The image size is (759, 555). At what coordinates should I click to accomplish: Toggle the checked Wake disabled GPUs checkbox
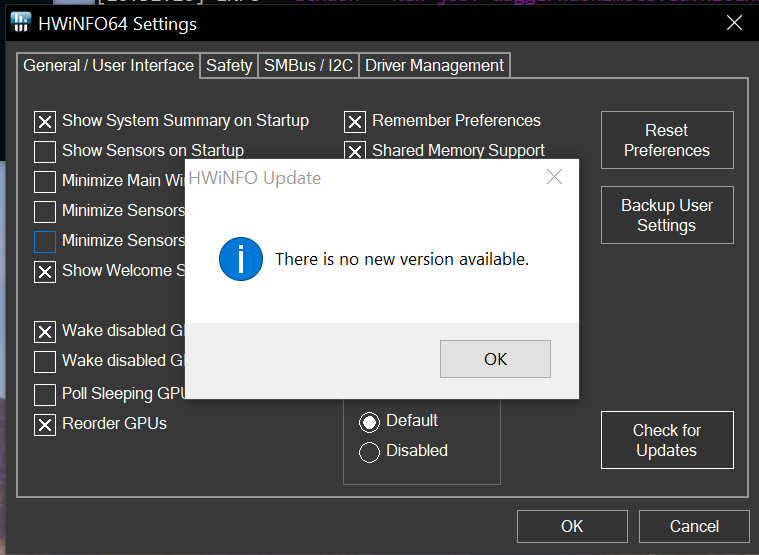coord(45,332)
